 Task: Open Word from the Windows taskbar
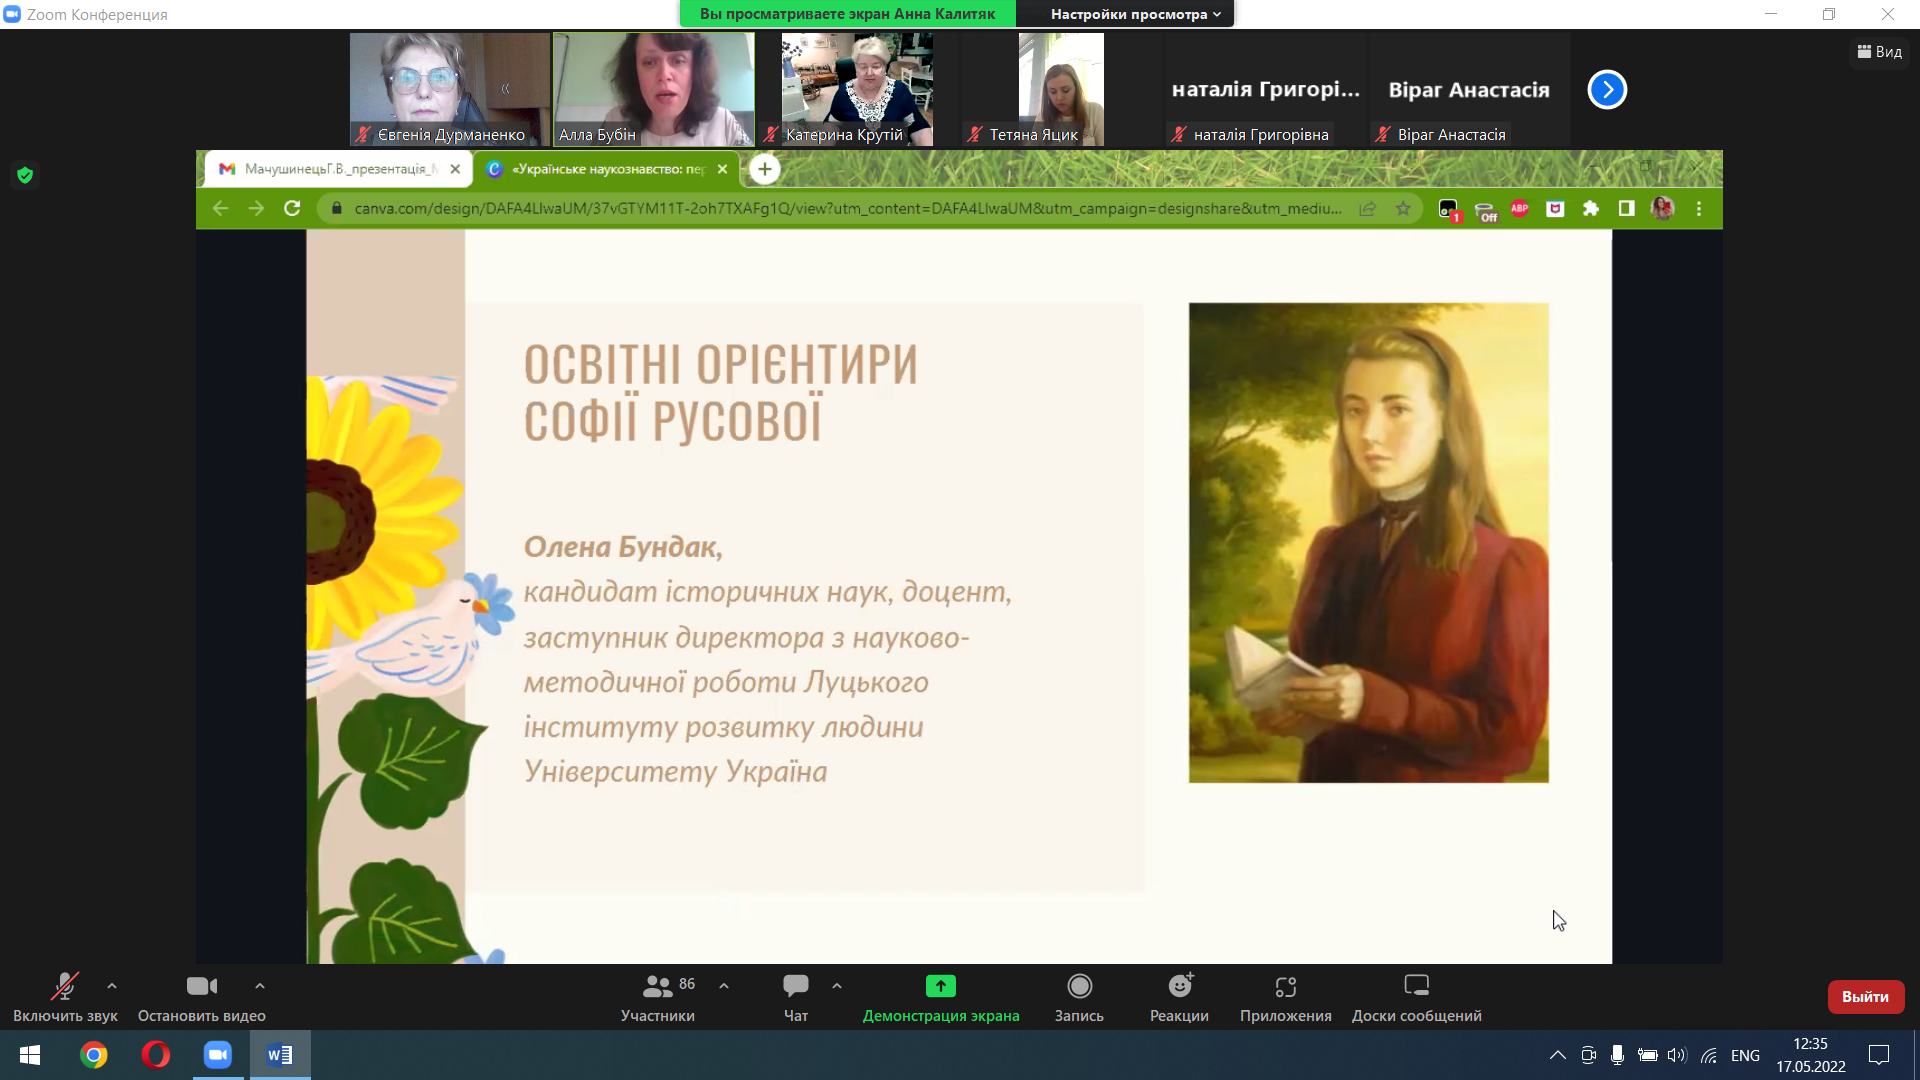280,1055
